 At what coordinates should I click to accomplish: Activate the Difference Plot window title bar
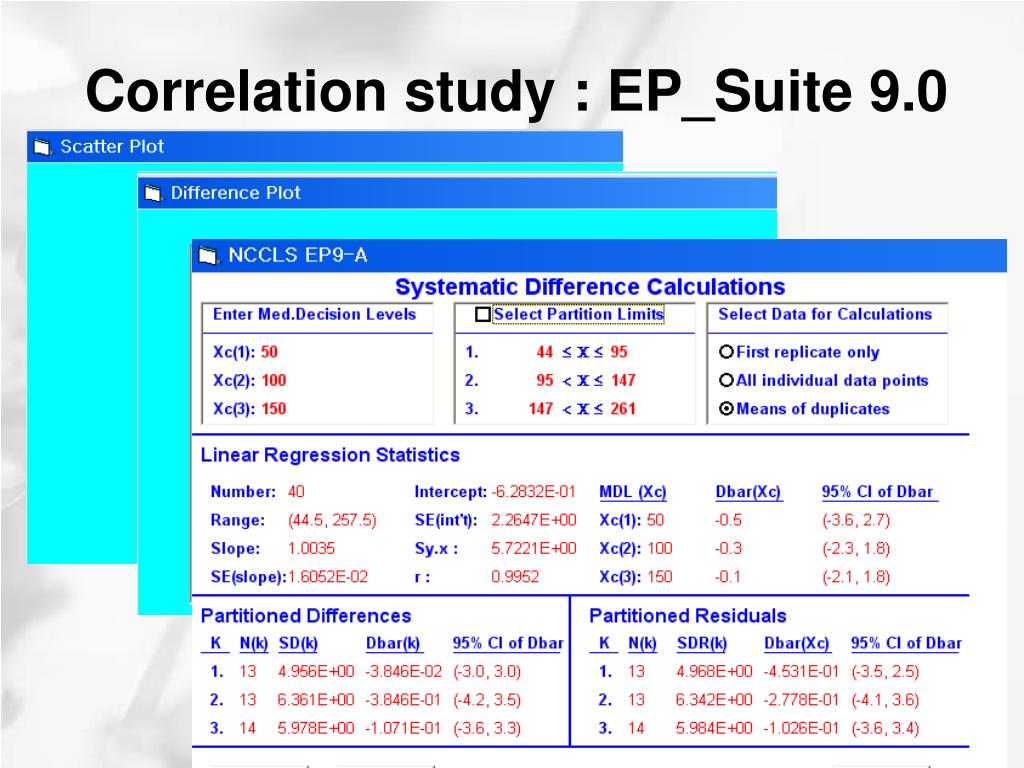(x=457, y=193)
